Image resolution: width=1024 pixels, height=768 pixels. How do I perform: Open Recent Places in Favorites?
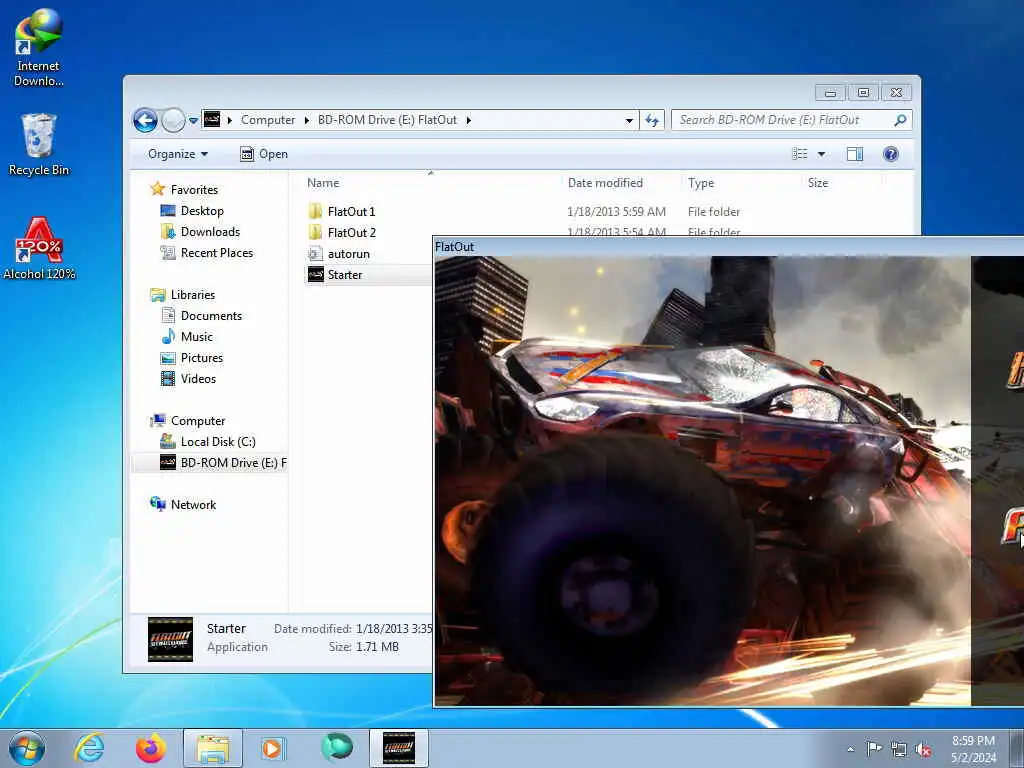[x=217, y=253]
